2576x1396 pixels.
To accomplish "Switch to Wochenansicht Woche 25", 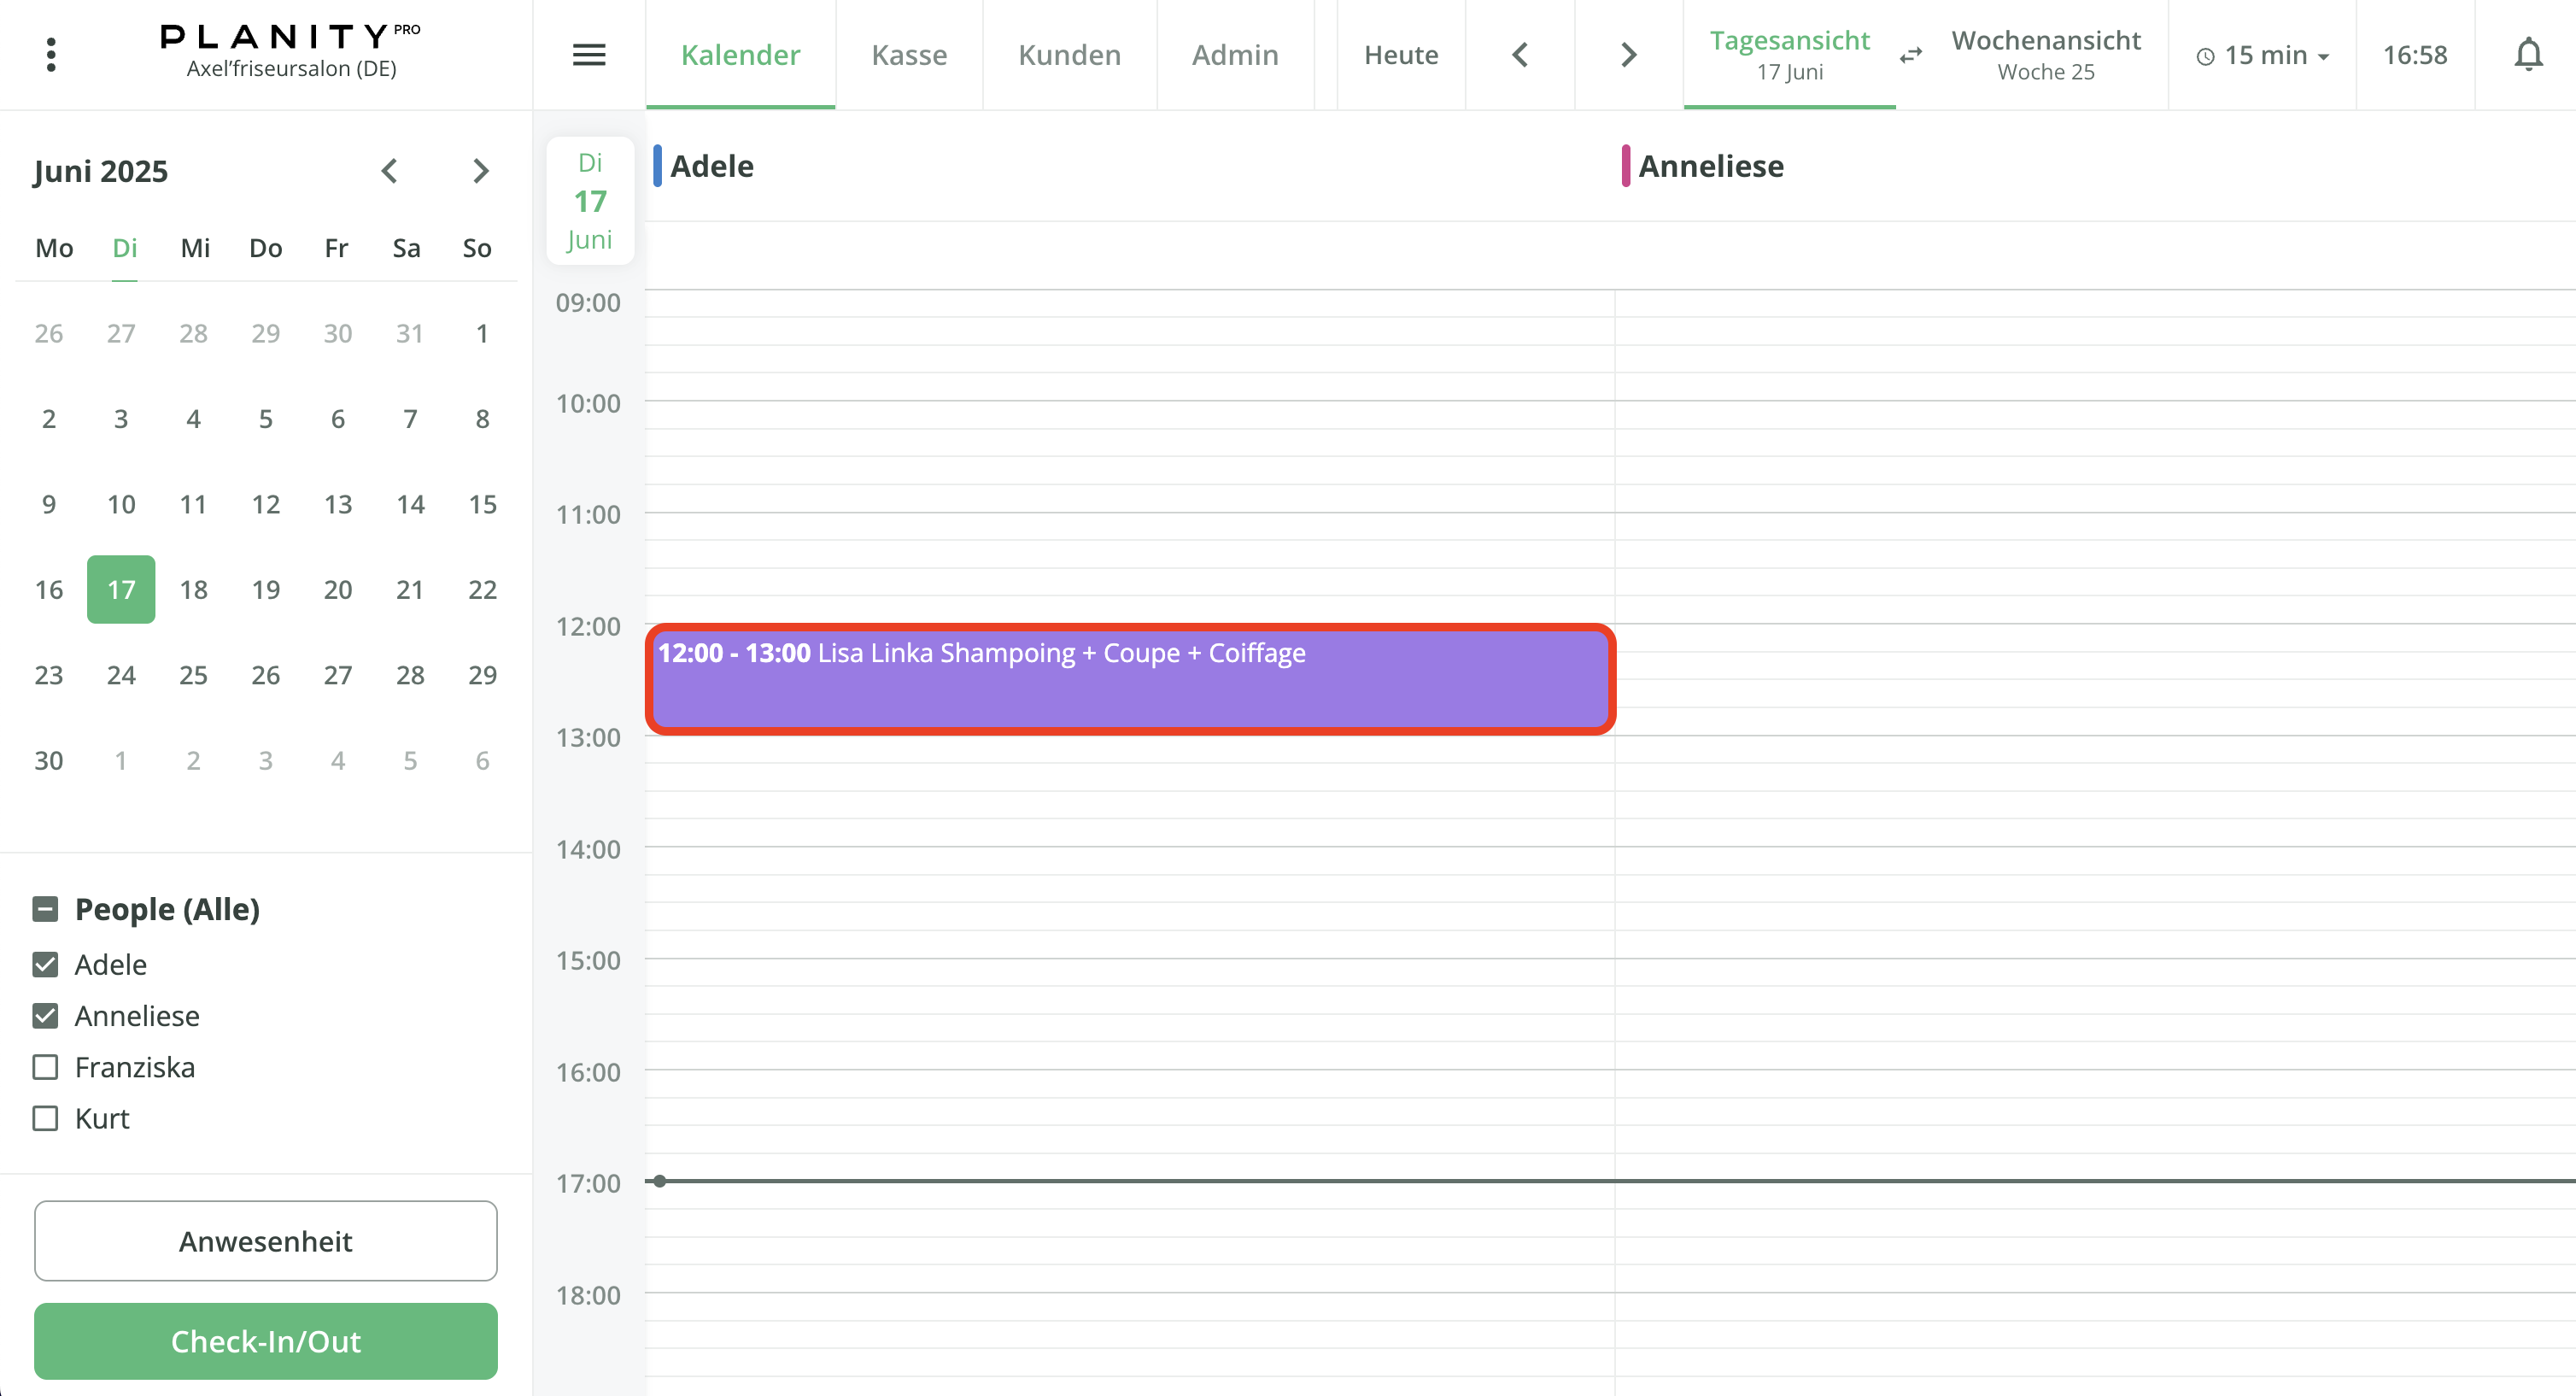I will click(x=2045, y=54).
